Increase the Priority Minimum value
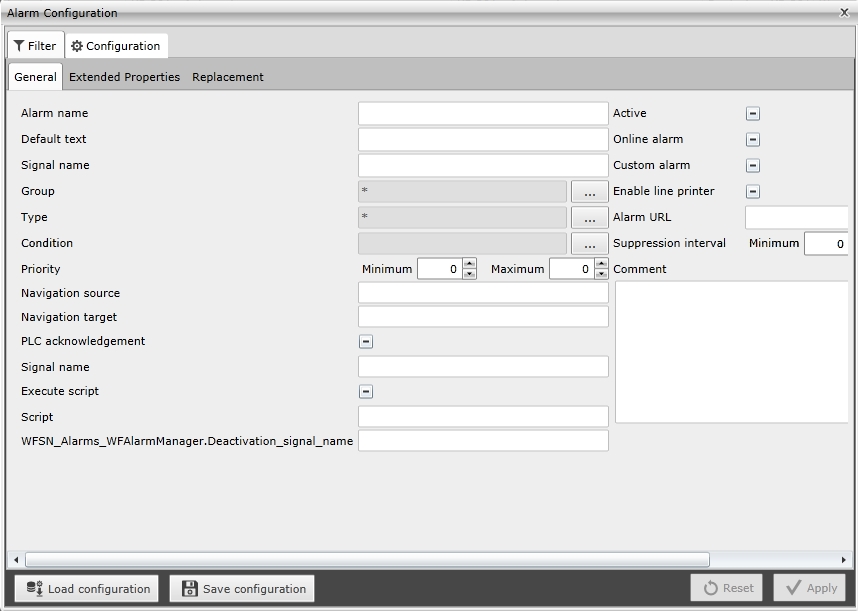 [x=469, y=264]
